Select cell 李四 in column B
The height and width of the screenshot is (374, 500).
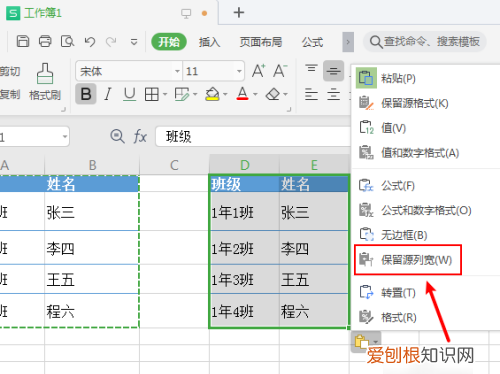[92, 248]
